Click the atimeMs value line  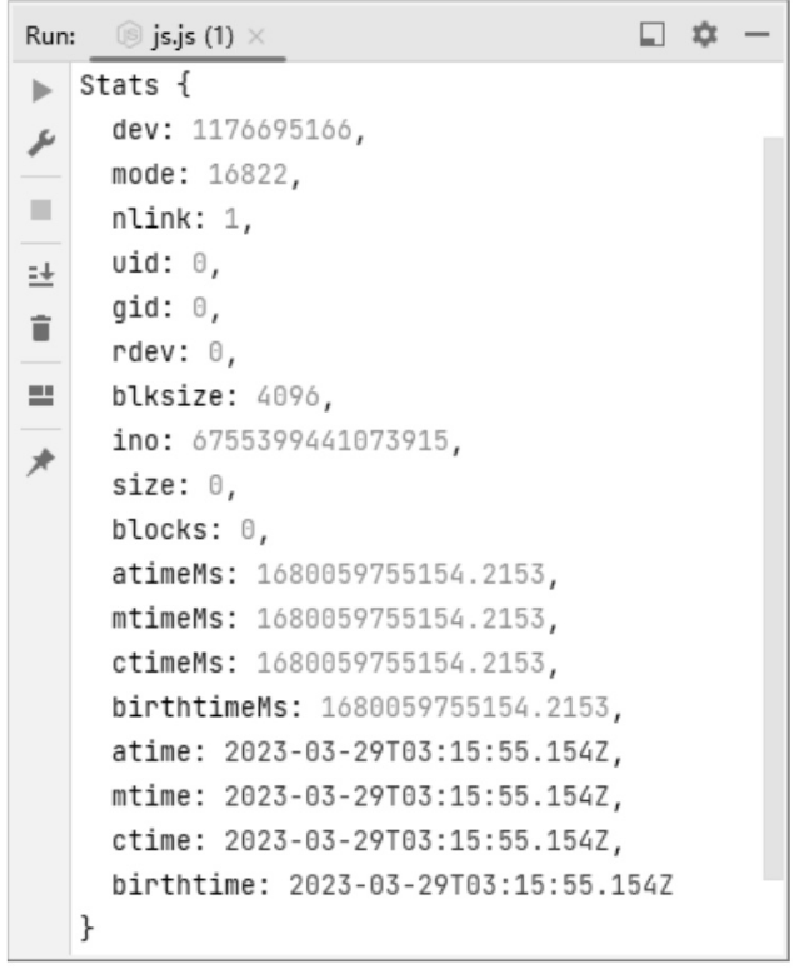tap(335, 574)
